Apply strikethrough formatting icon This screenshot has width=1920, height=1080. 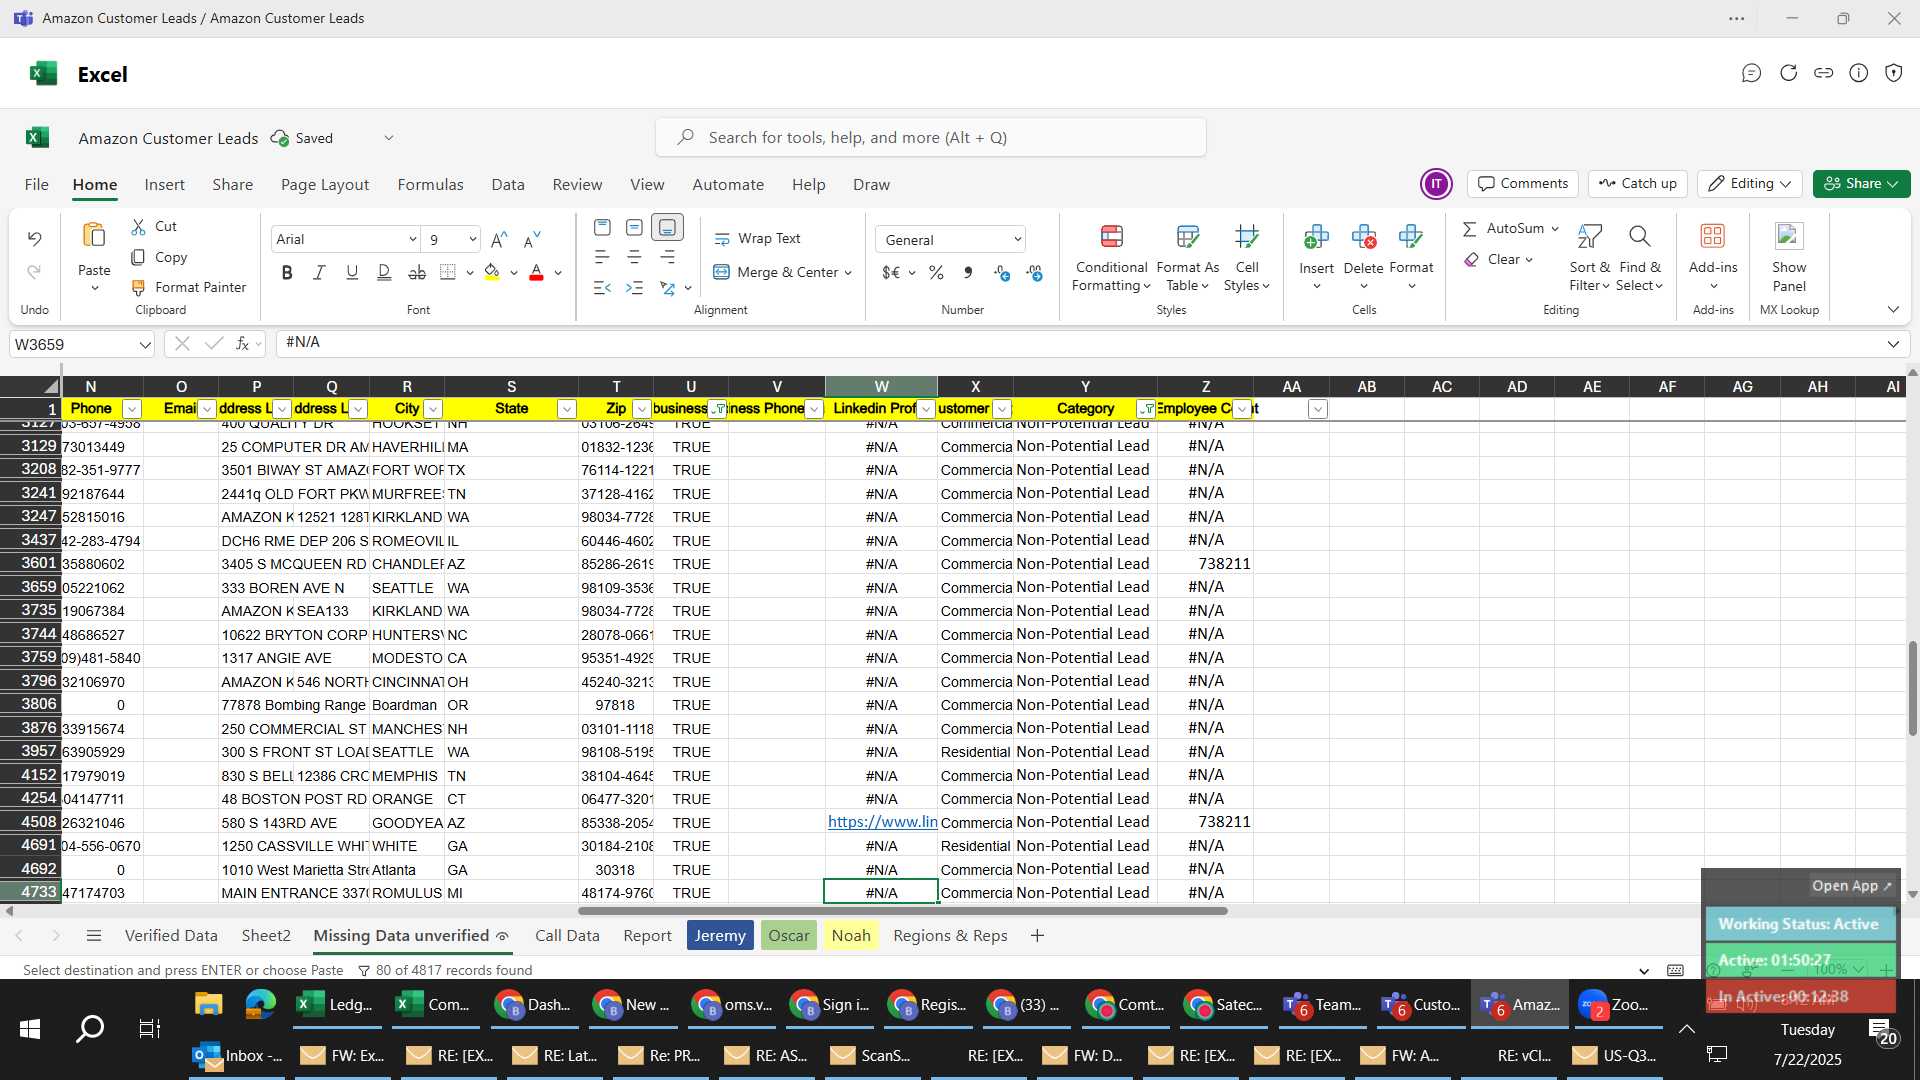tap(417, 272)
